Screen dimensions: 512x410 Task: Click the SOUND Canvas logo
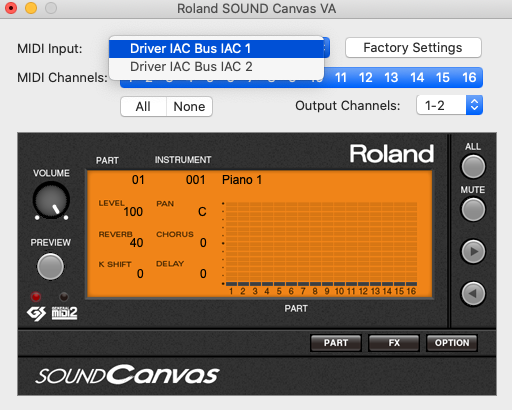127,375
